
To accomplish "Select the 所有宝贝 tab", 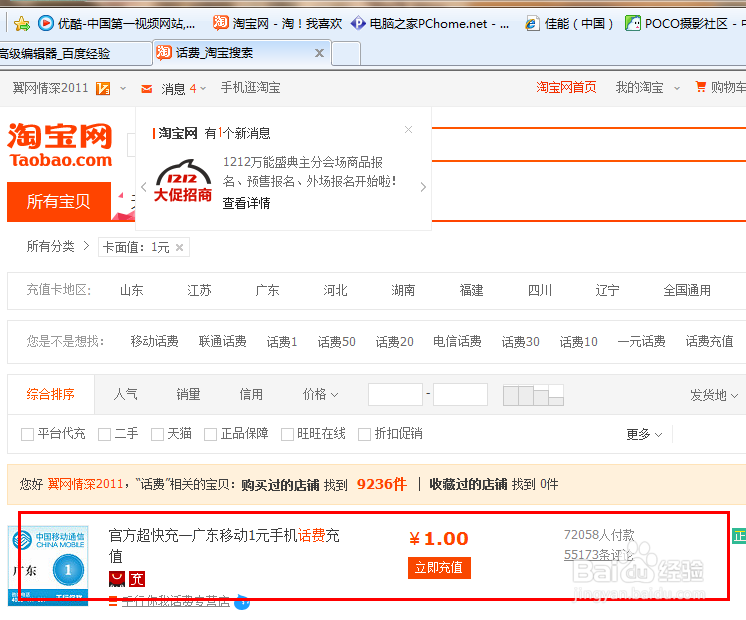I will tap(59, 202).
